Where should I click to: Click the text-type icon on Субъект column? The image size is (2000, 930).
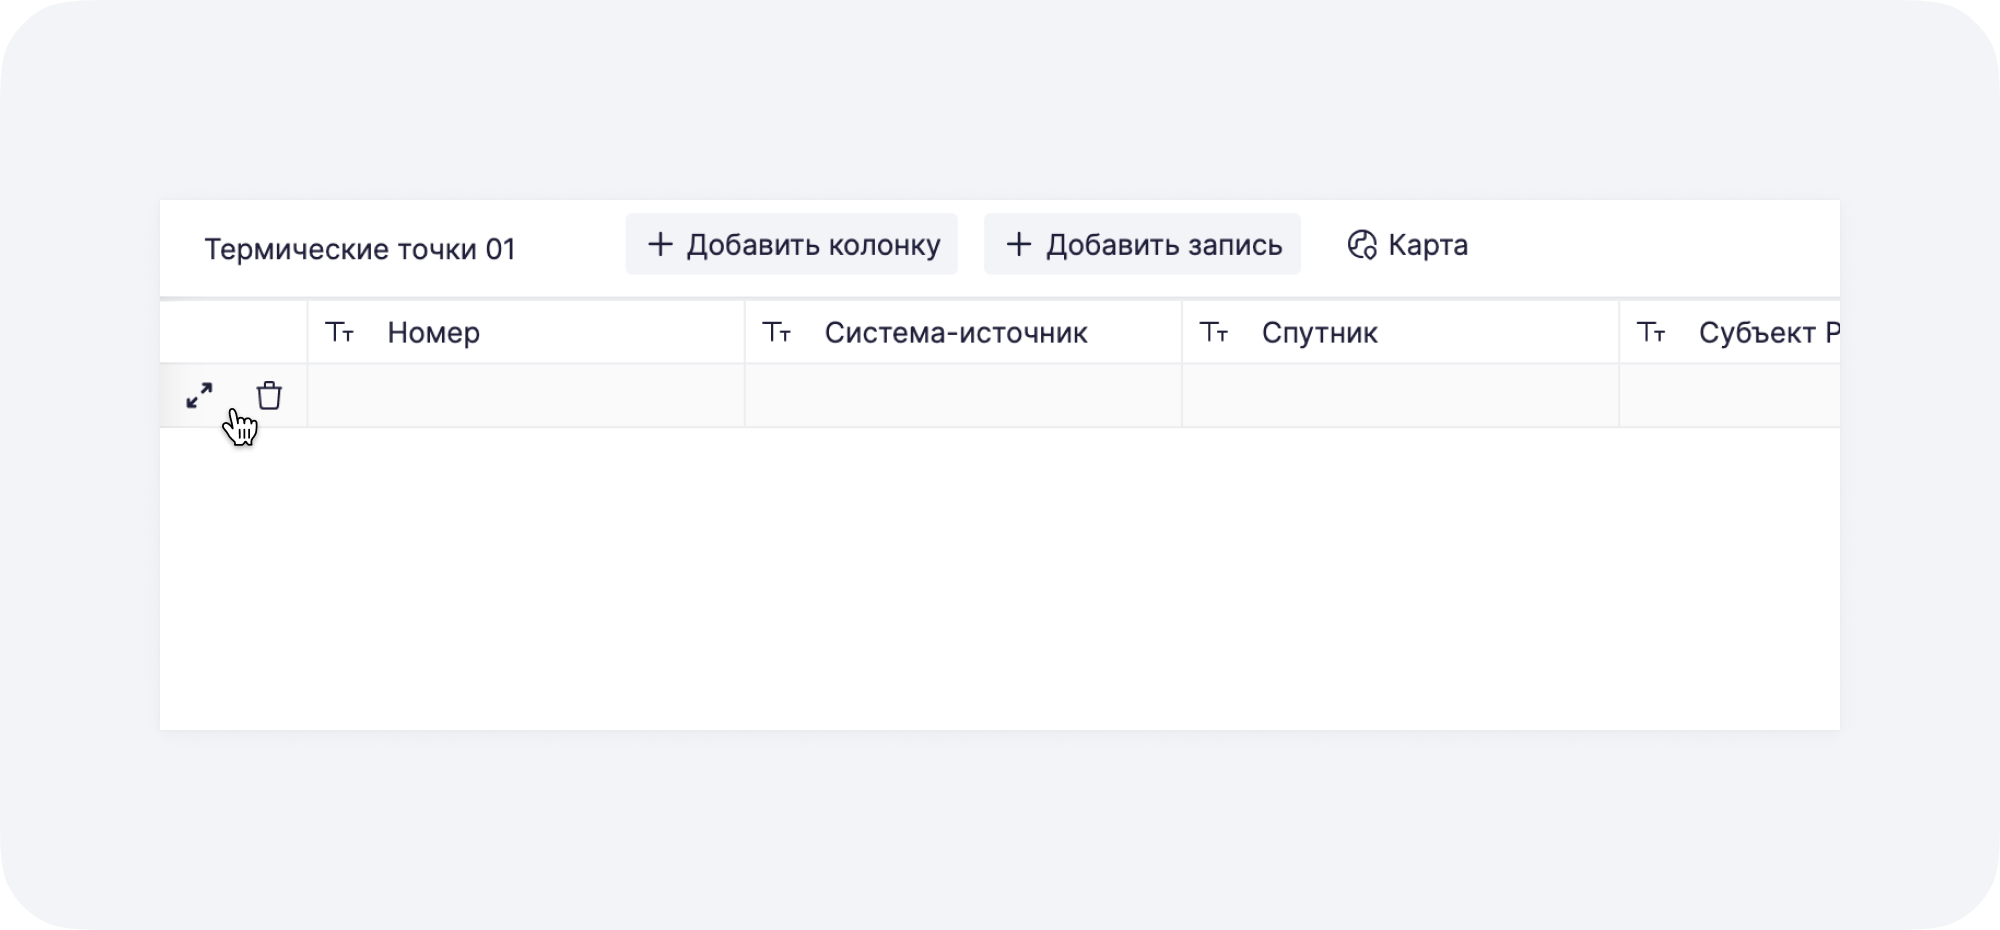coord(1653,332)
